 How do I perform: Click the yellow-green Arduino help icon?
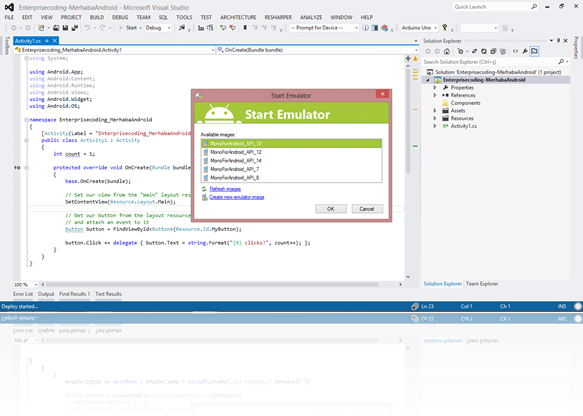click(x=444, y=28)
